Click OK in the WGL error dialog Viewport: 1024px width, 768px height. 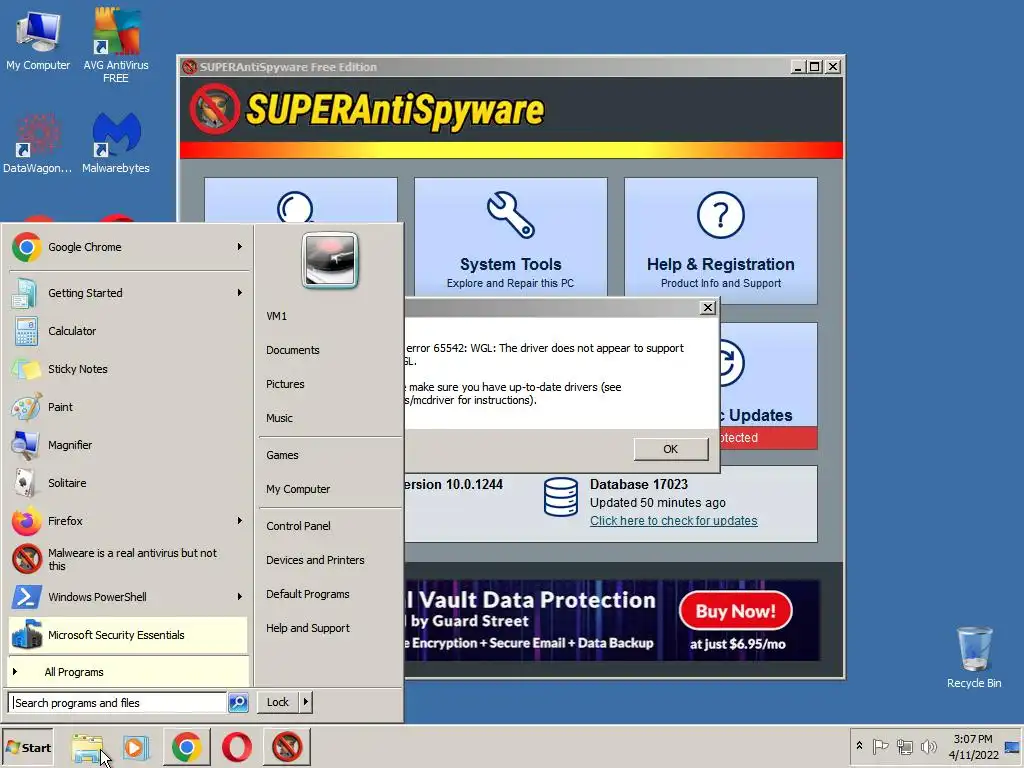pos(671,449)
